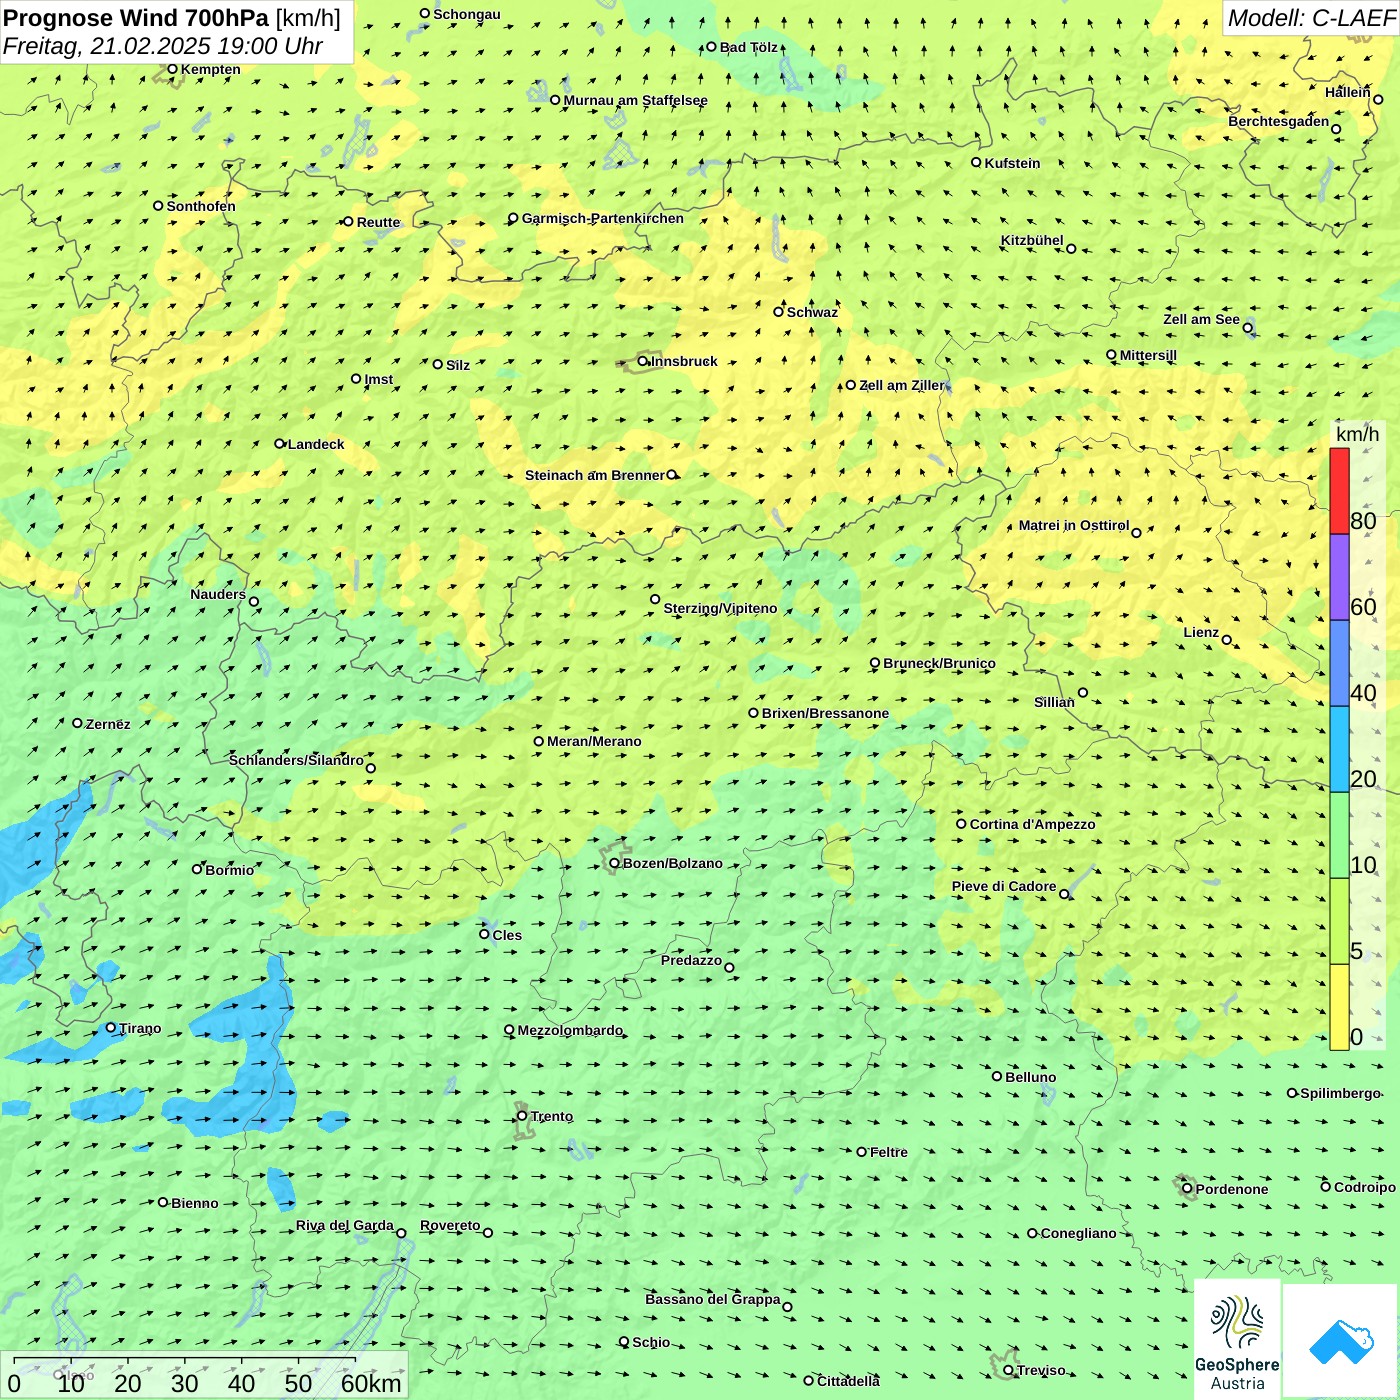Click the 'Riva del Garda' label
Screen dimensions: 1400x1400
(x=344, y=1225)
